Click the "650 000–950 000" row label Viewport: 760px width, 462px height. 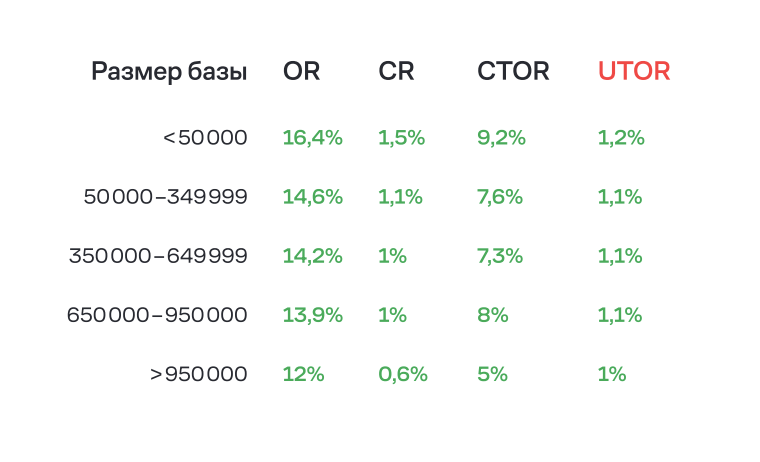pos(157,315)
